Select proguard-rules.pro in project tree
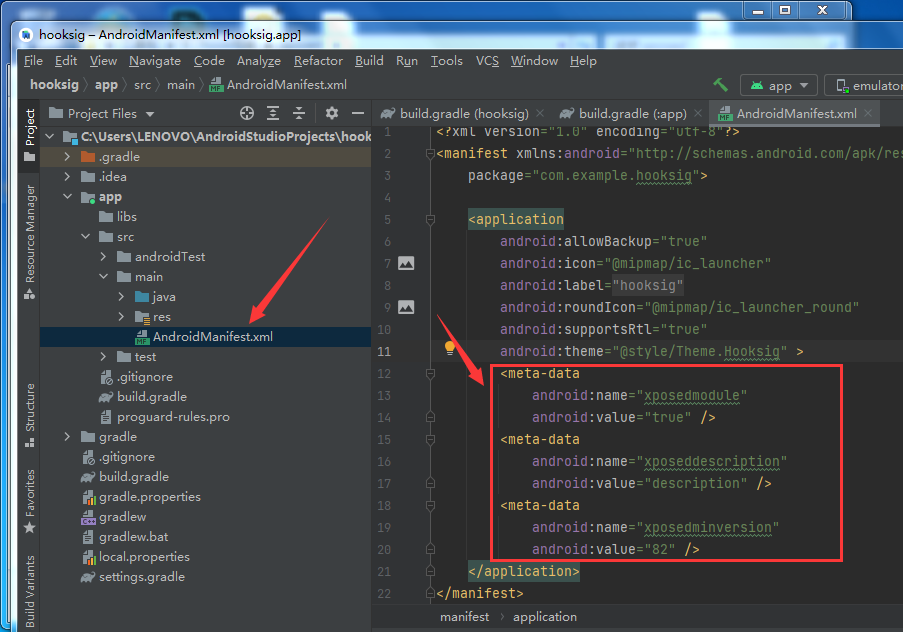903x632 pixels. coord(172,417)
